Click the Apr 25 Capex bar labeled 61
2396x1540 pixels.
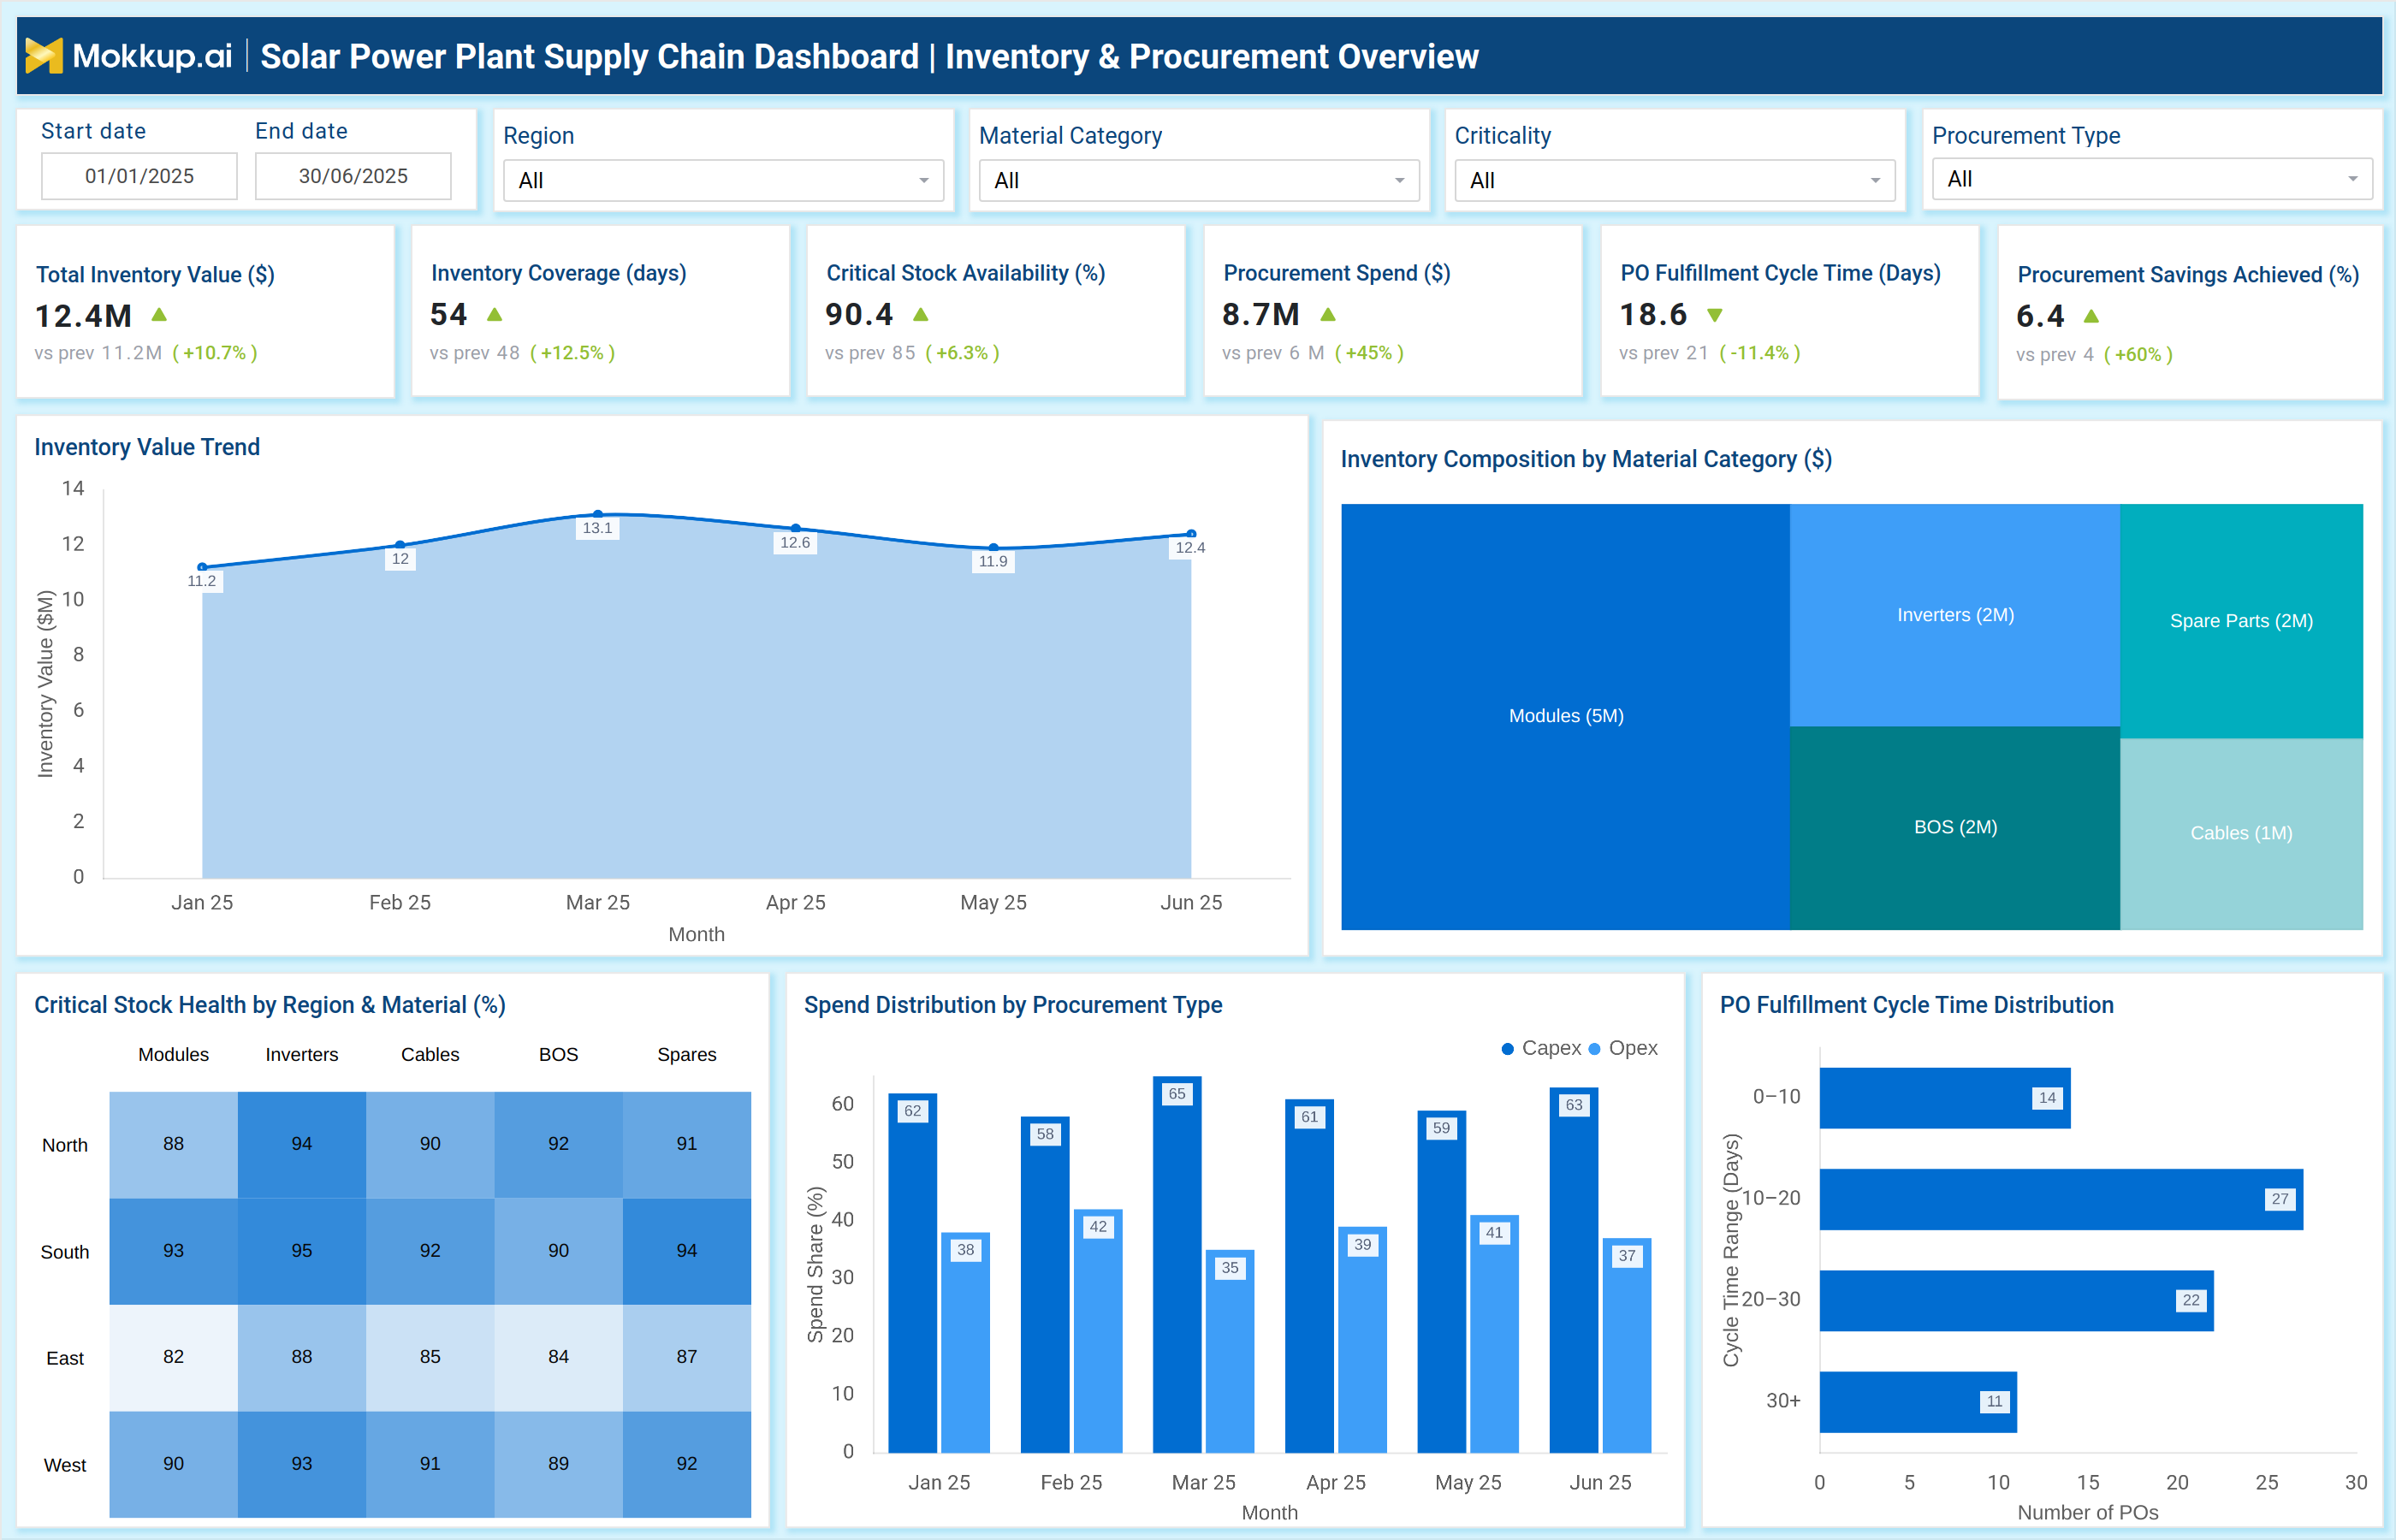click(x=1309, y=1276)
